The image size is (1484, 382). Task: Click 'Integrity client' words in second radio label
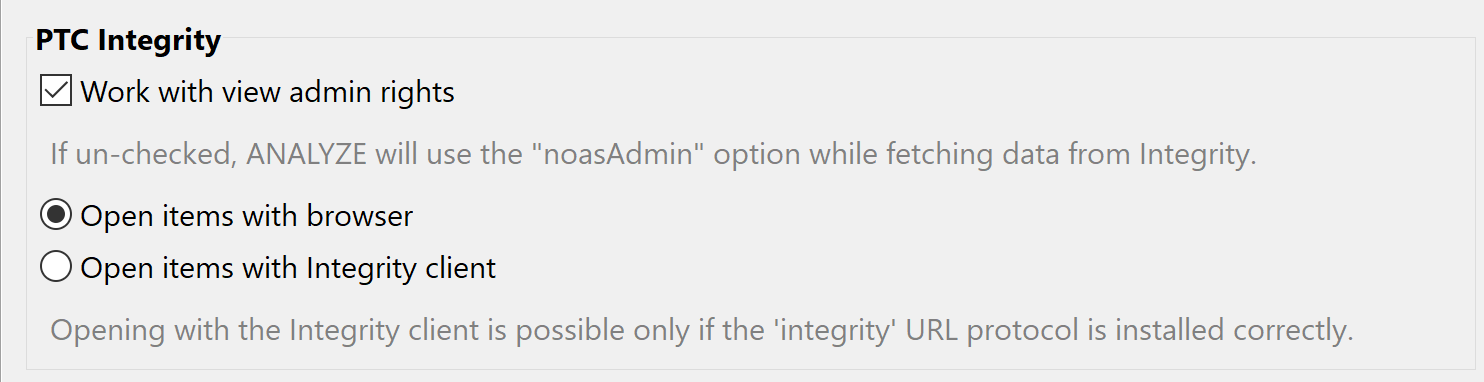click(x=401, y=269)
